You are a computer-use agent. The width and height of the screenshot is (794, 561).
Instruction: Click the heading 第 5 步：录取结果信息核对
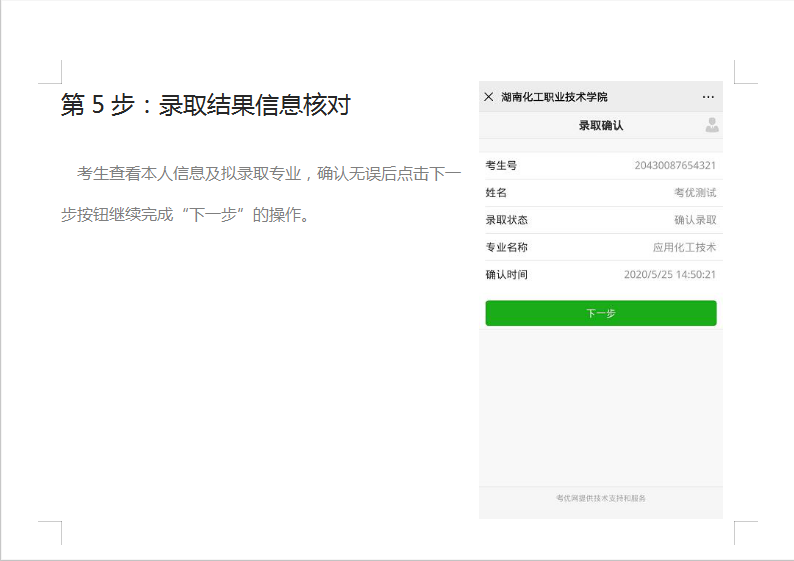(205, 105)
